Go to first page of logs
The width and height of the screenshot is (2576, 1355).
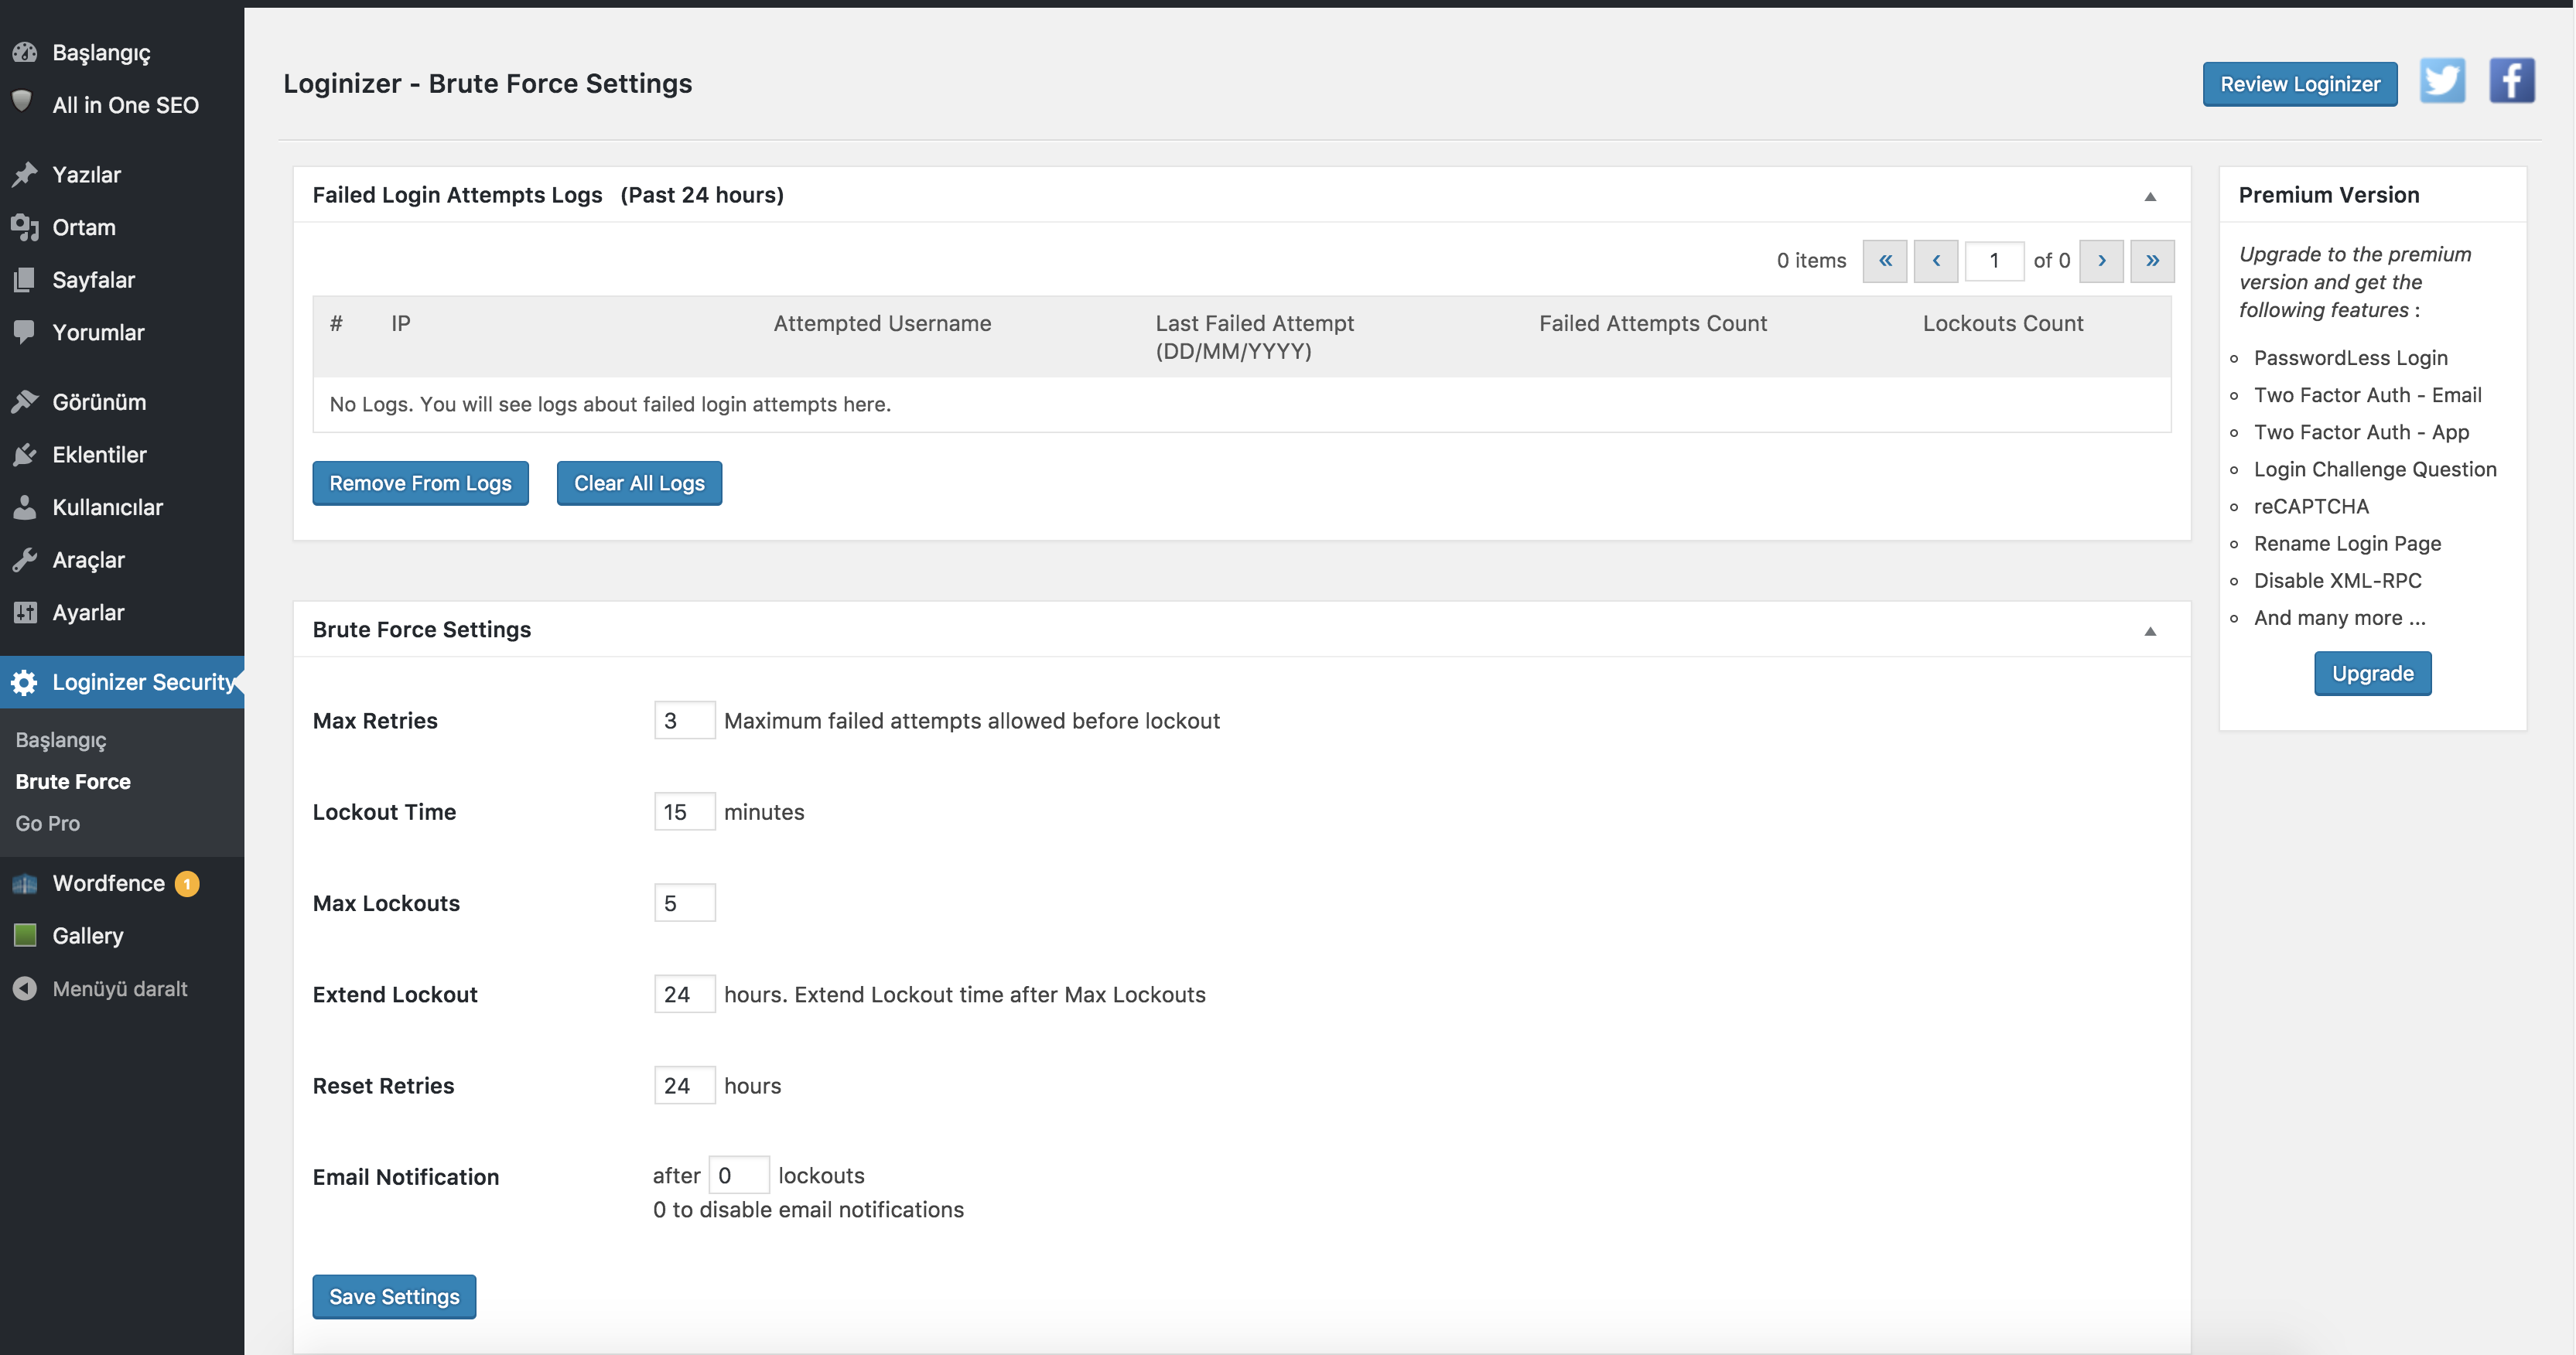click(1885, 261)
